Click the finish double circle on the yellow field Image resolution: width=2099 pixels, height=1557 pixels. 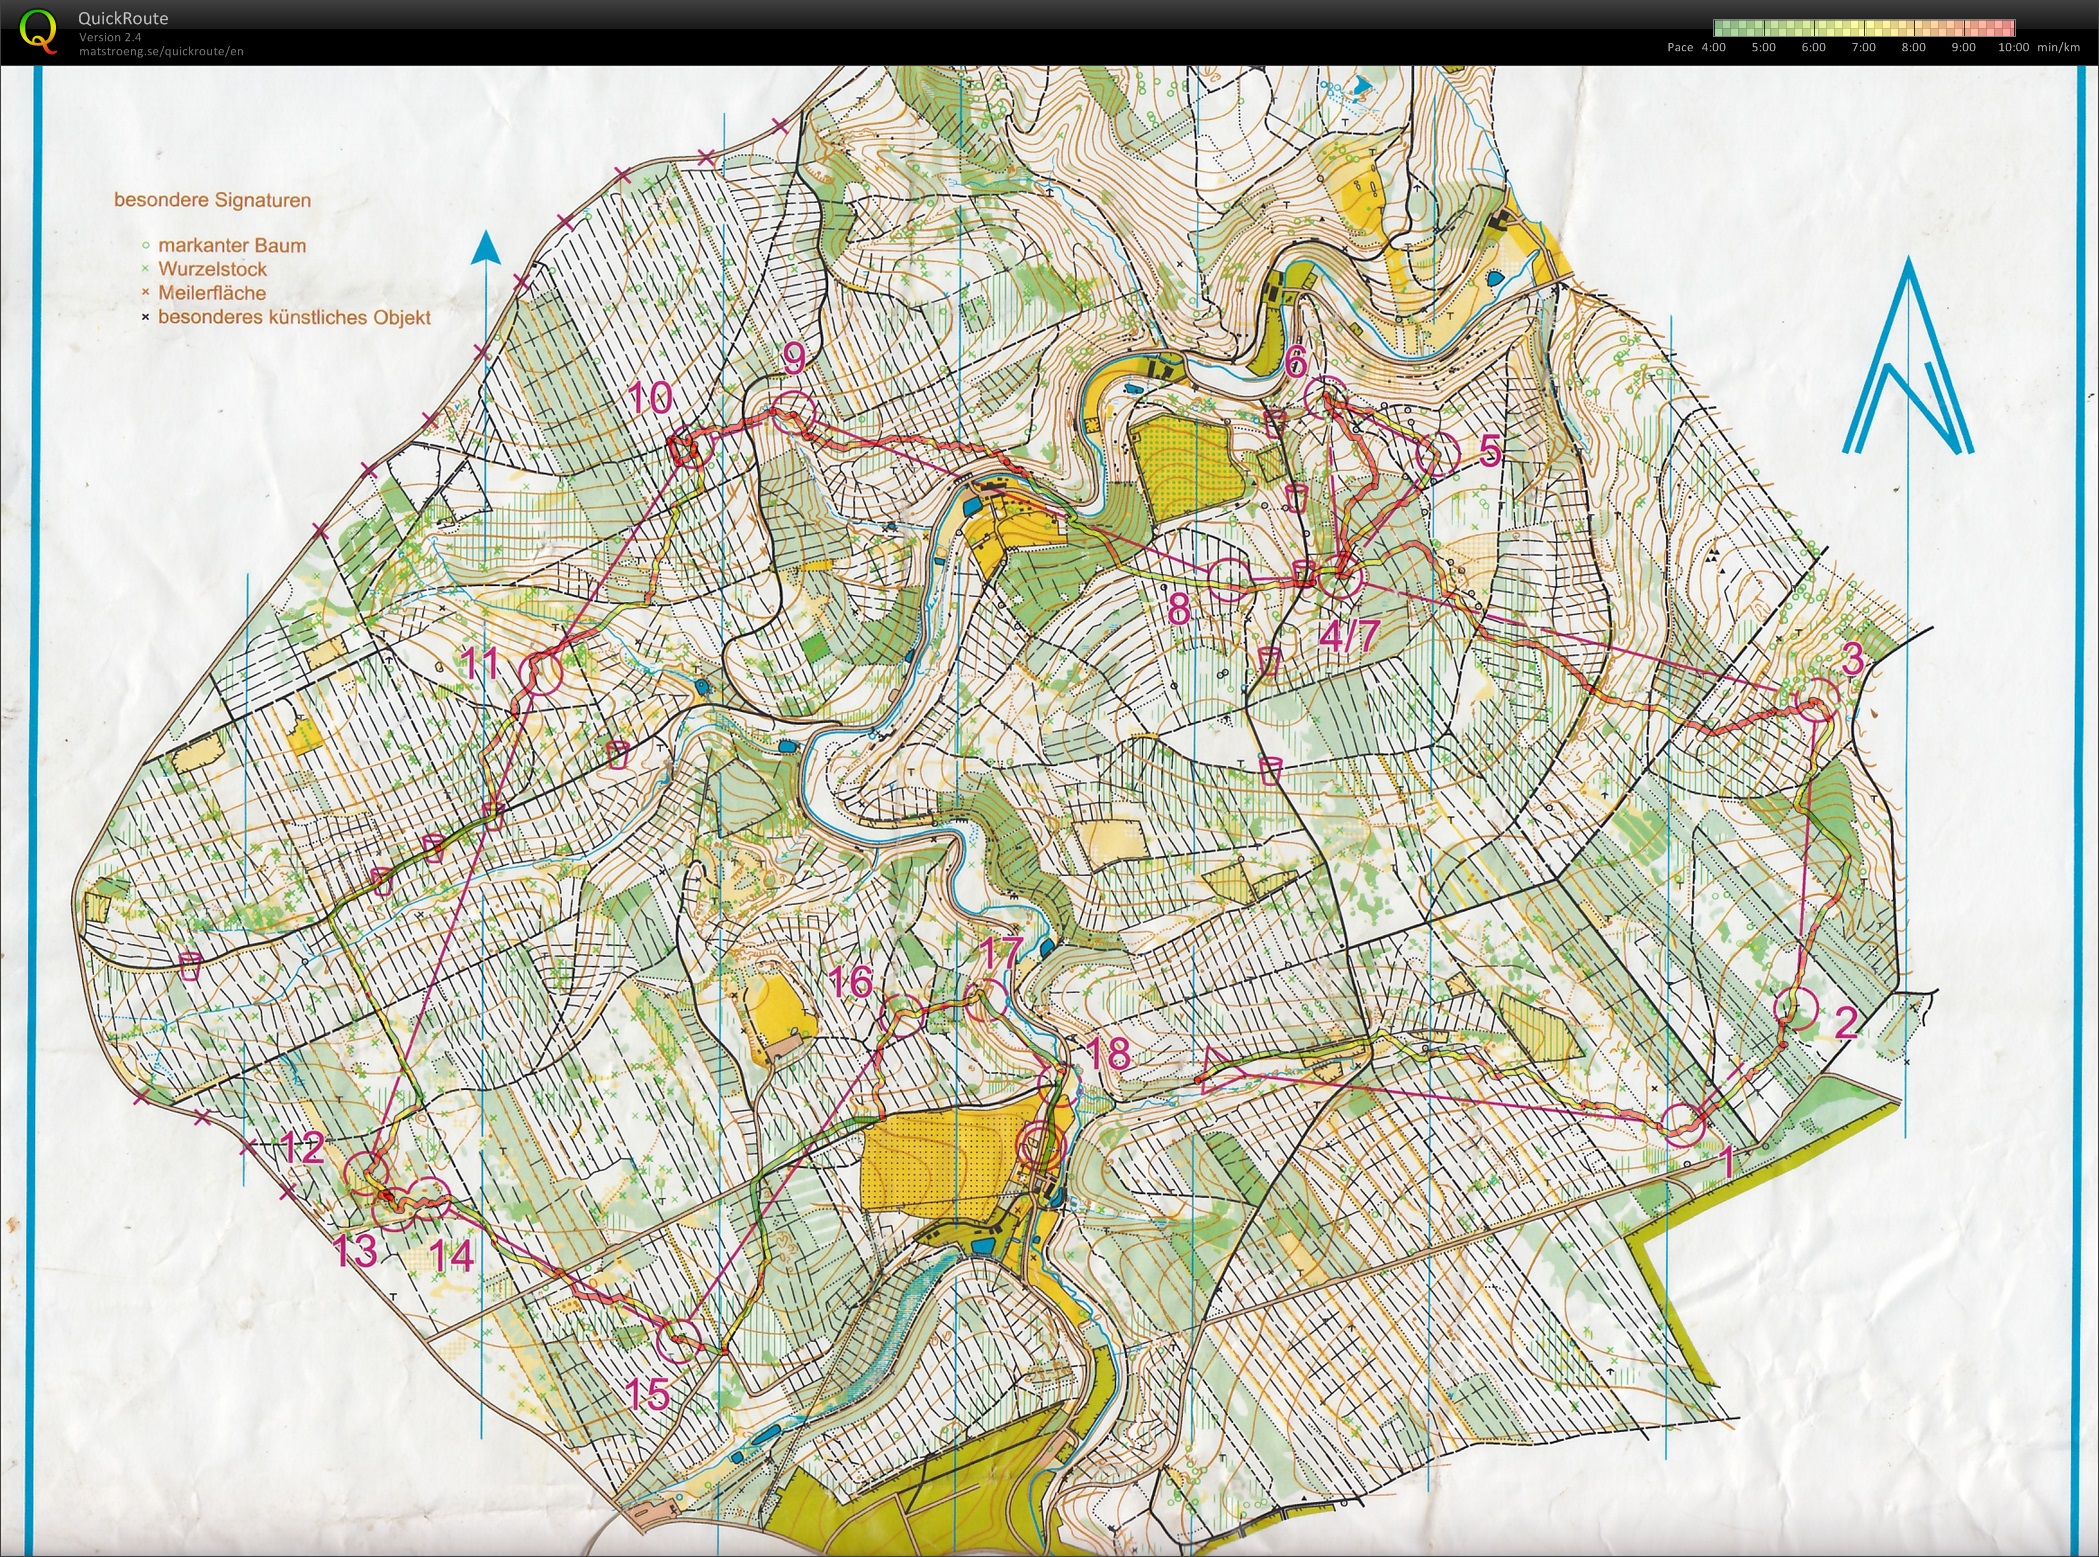click(1040, 1143)
